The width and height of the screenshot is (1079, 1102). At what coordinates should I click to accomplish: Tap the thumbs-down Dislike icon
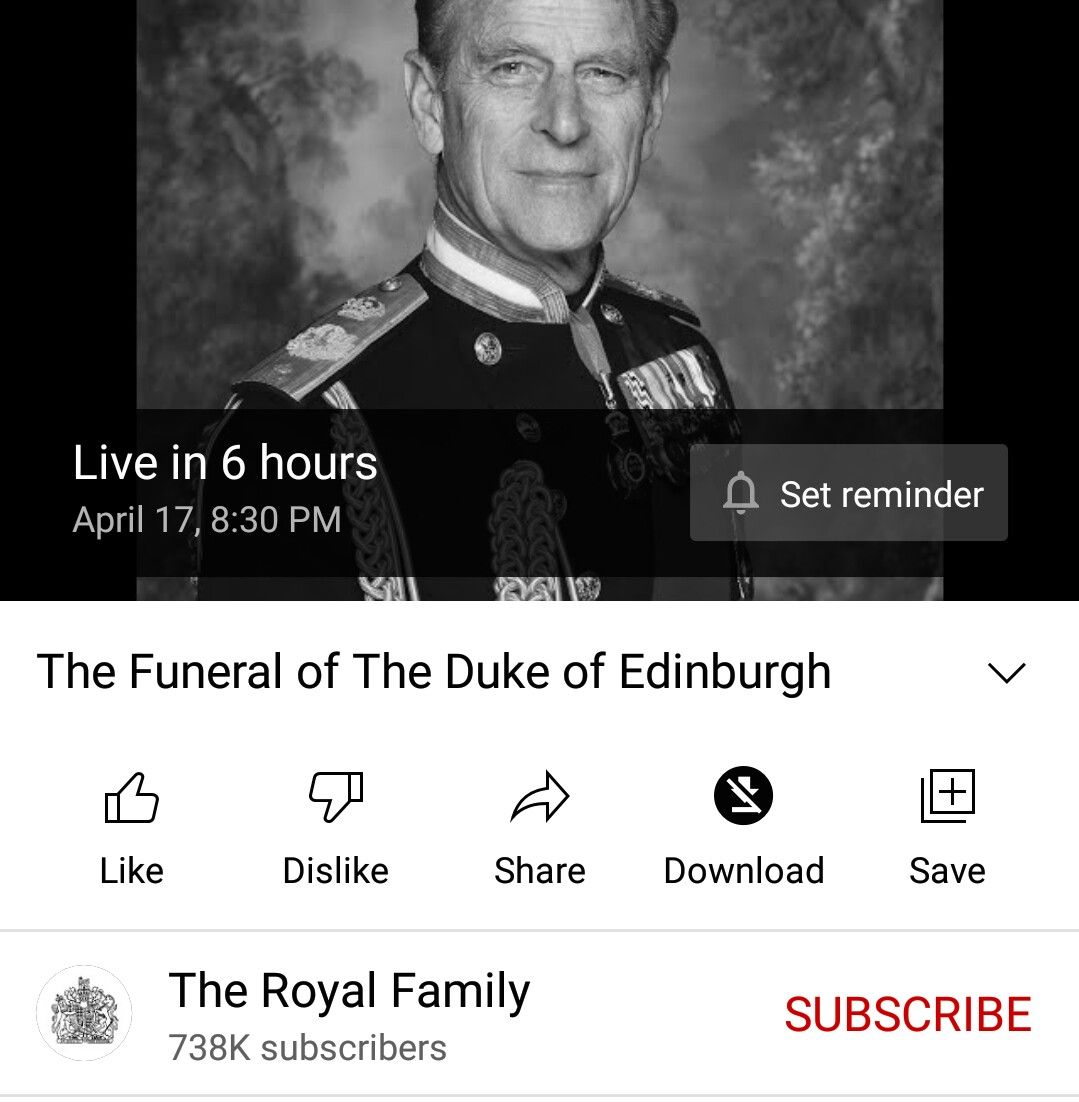click(x=336, y=797)
